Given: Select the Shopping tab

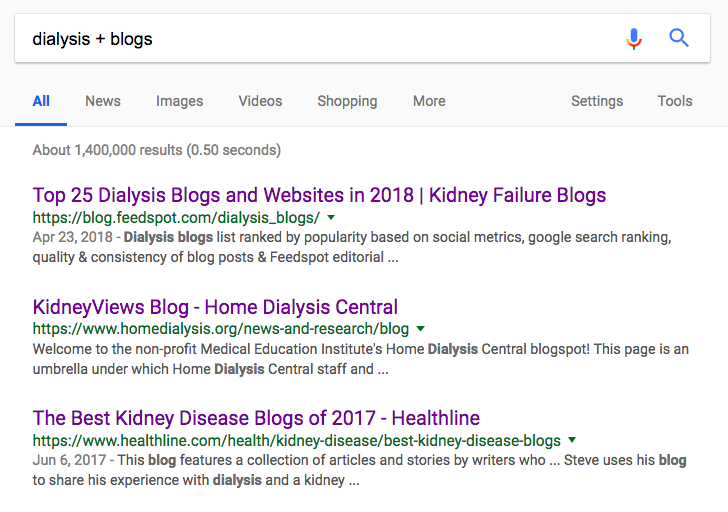Looking at the screenshot, I should (347, 101).
